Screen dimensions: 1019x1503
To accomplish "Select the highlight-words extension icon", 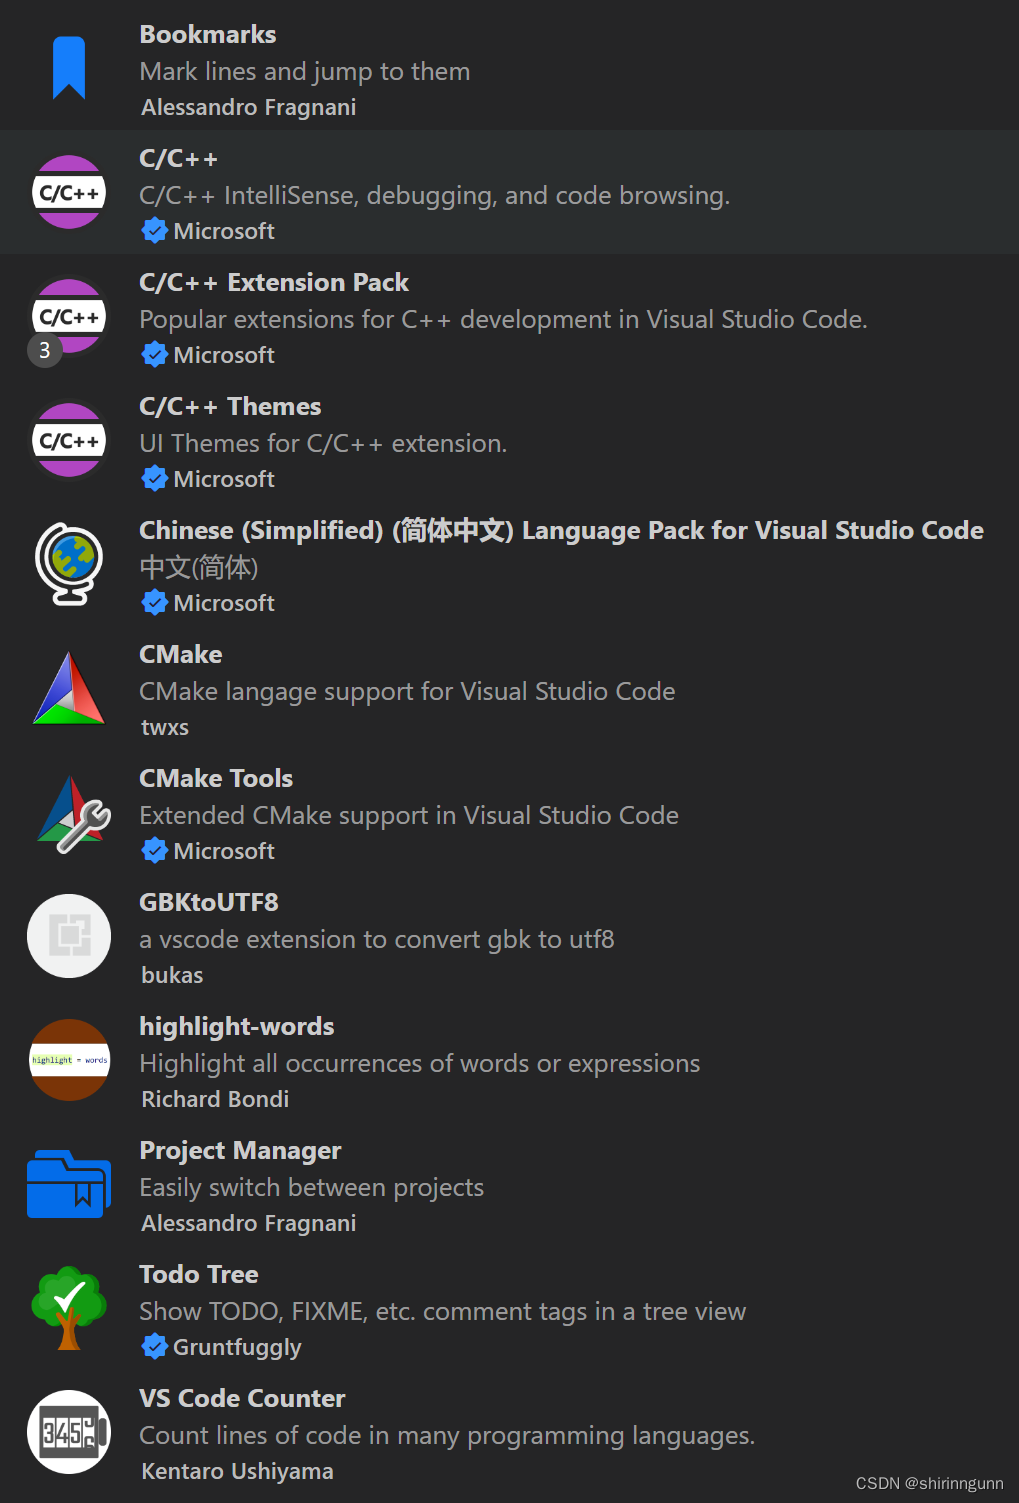I will coord(68,1060).
